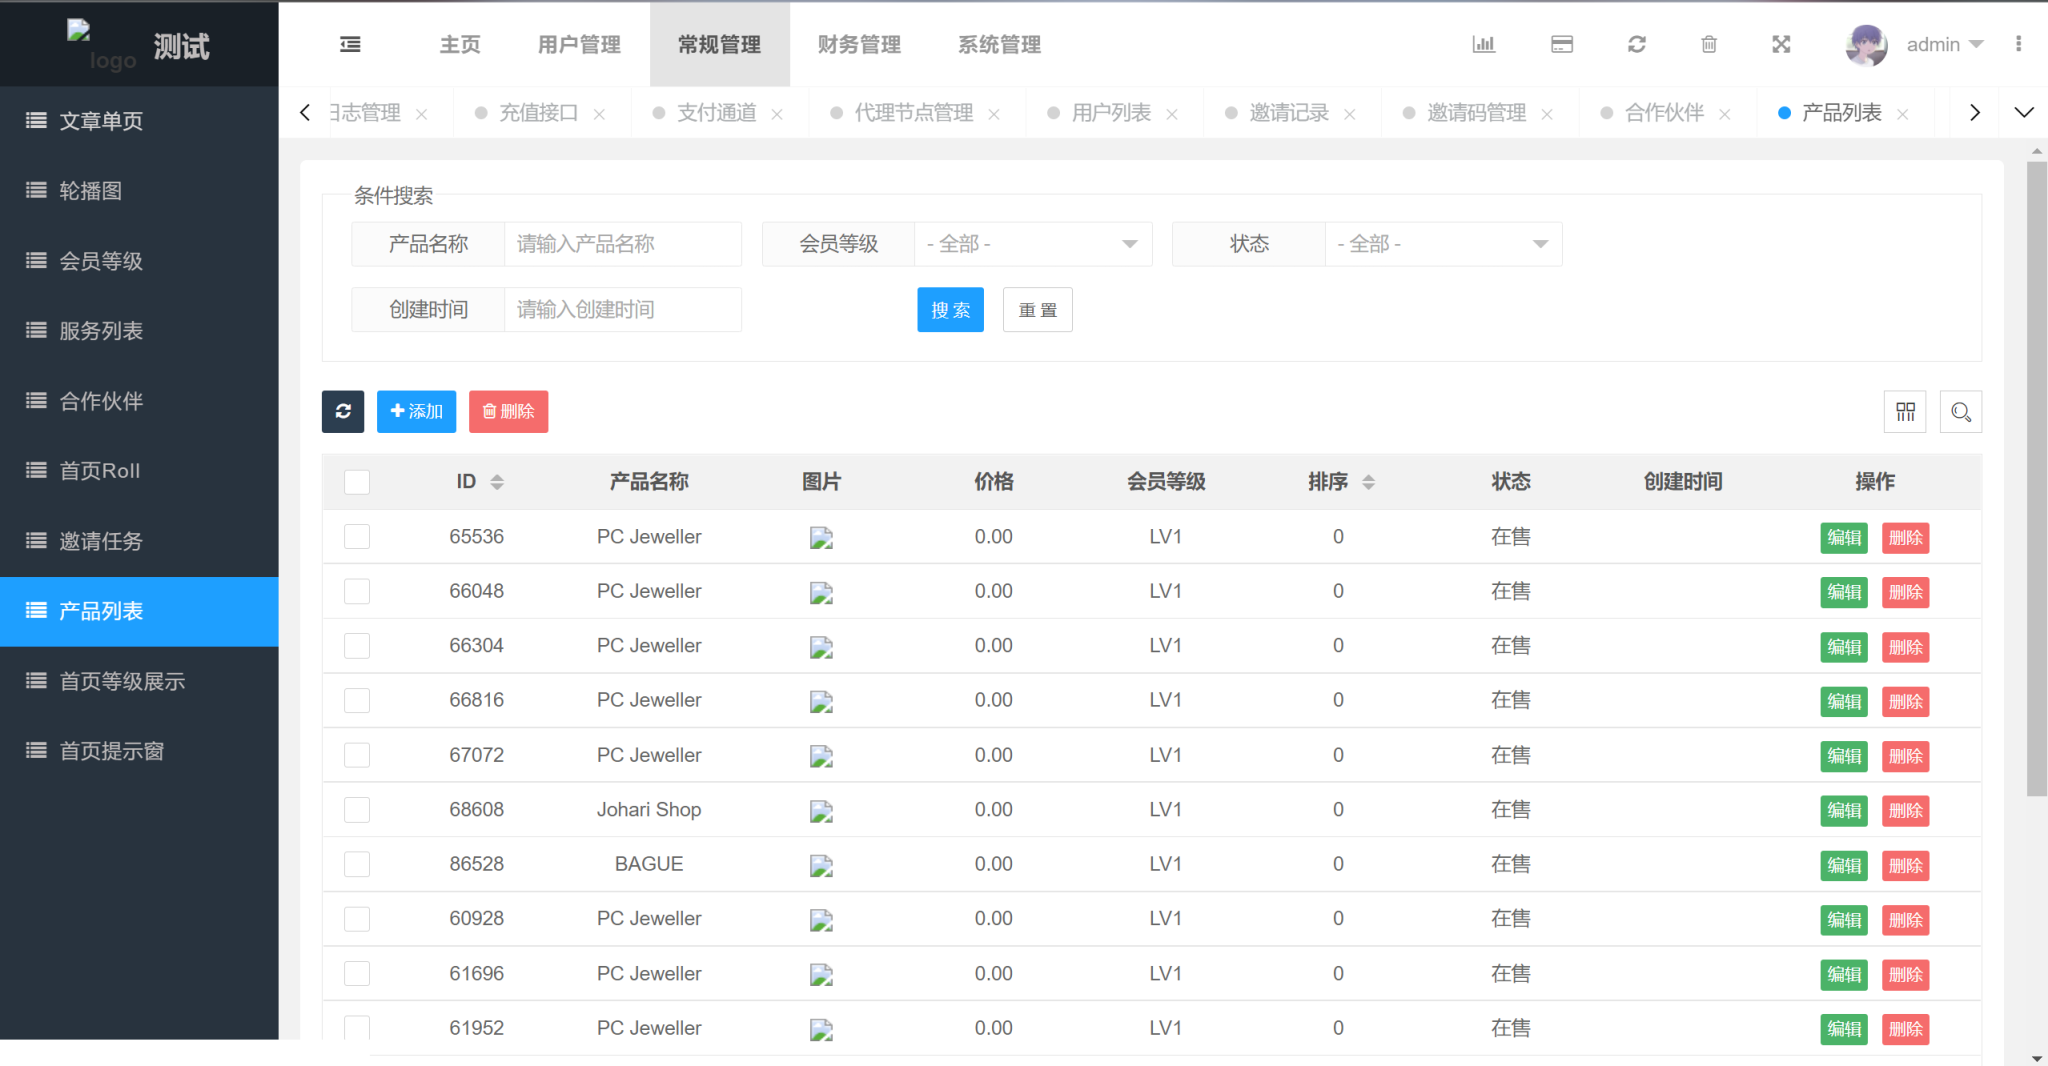The height and width of the screenshot is (1066, 2048).
Task: Click the 产品名称 search input field
Action: pyautogui.click(x=622, y=244)
